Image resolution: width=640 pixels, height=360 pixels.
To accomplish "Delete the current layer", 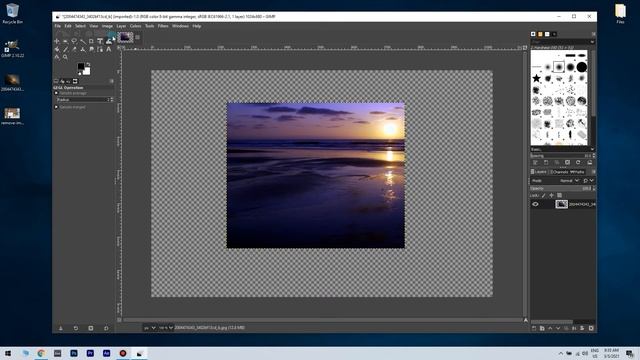I will [x=591, y=328].
